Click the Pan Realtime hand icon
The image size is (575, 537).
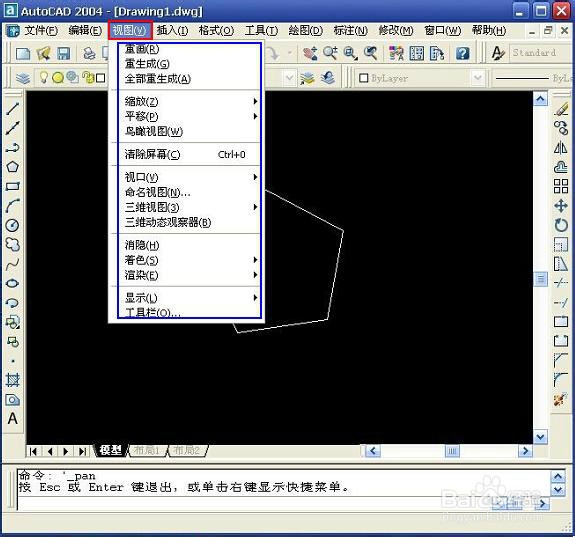(x=310, y=54)
